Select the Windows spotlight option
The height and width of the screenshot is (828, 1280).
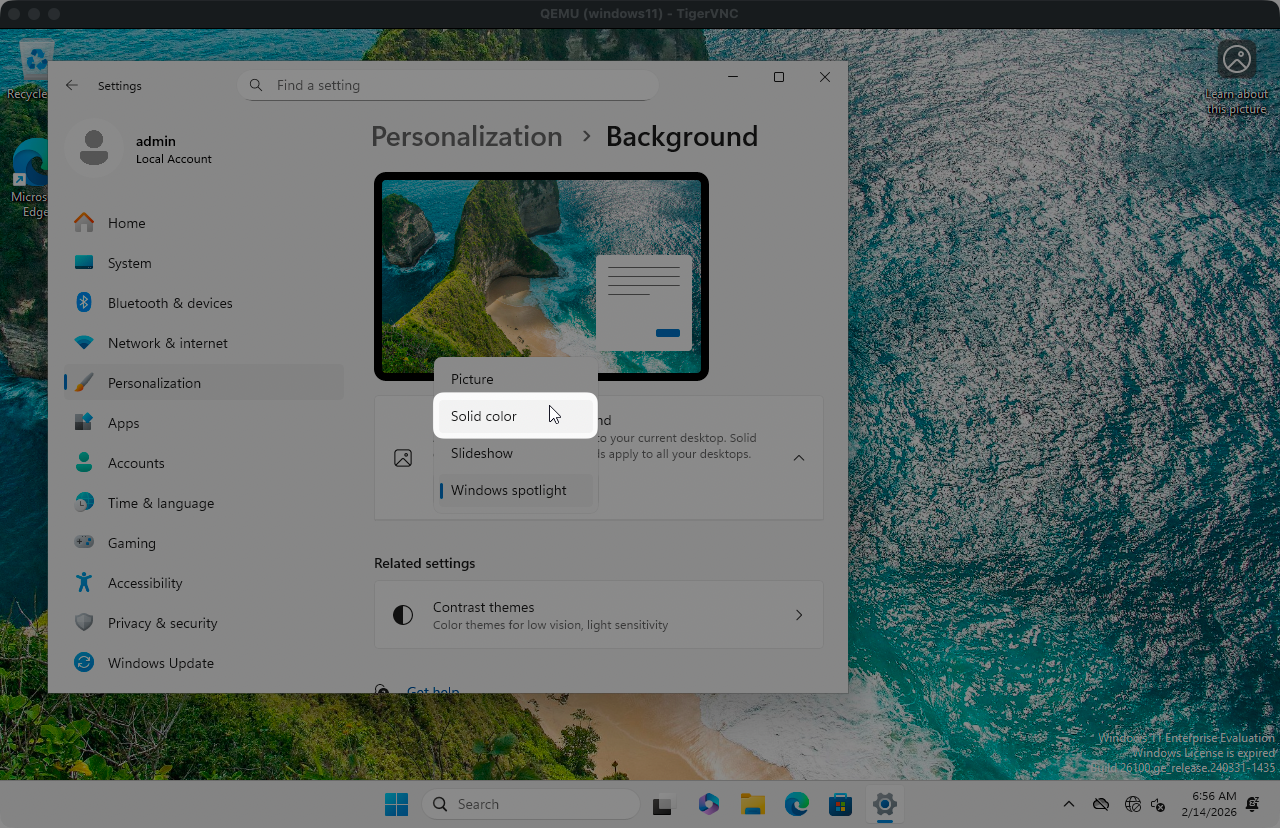click(x=508, y=490)
